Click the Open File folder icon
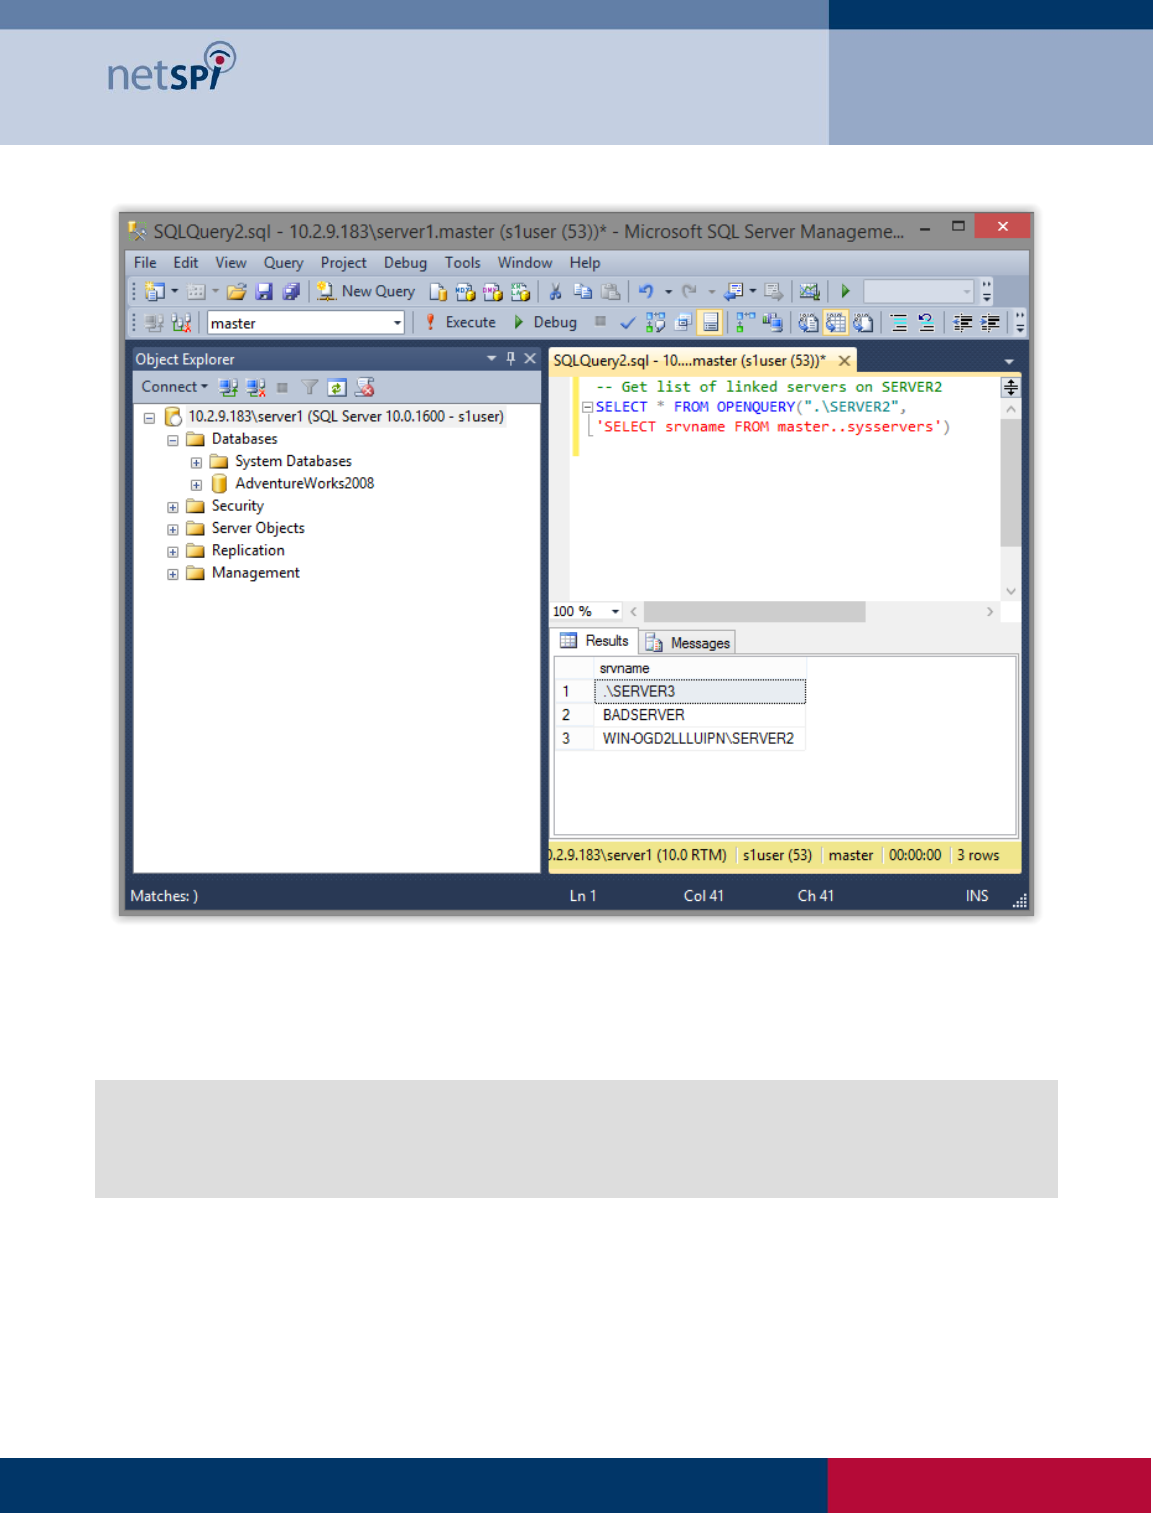This screenshot has height=1513, width=1153. pos(236,292)
